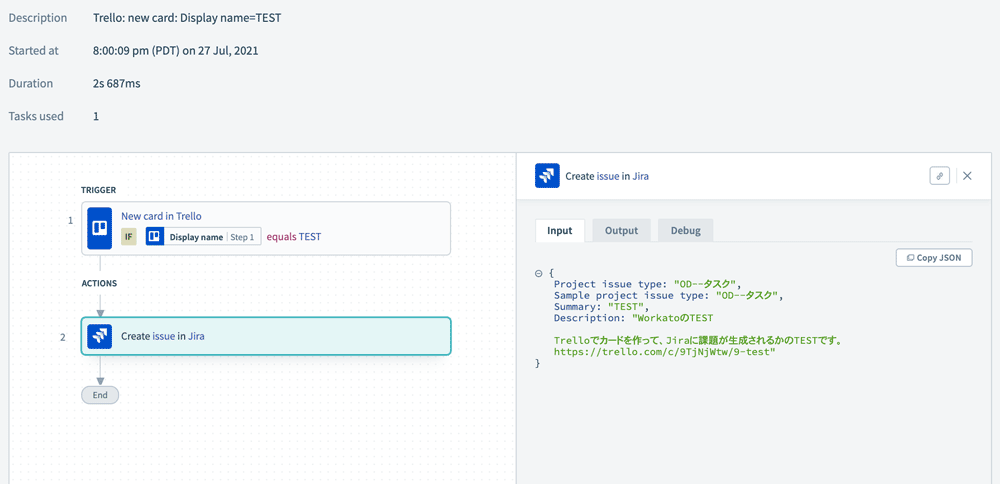This screenshot has width=1000, height=484.
Task: Select the Create issue in Jira action step
Action: click(x=266, y=336)
